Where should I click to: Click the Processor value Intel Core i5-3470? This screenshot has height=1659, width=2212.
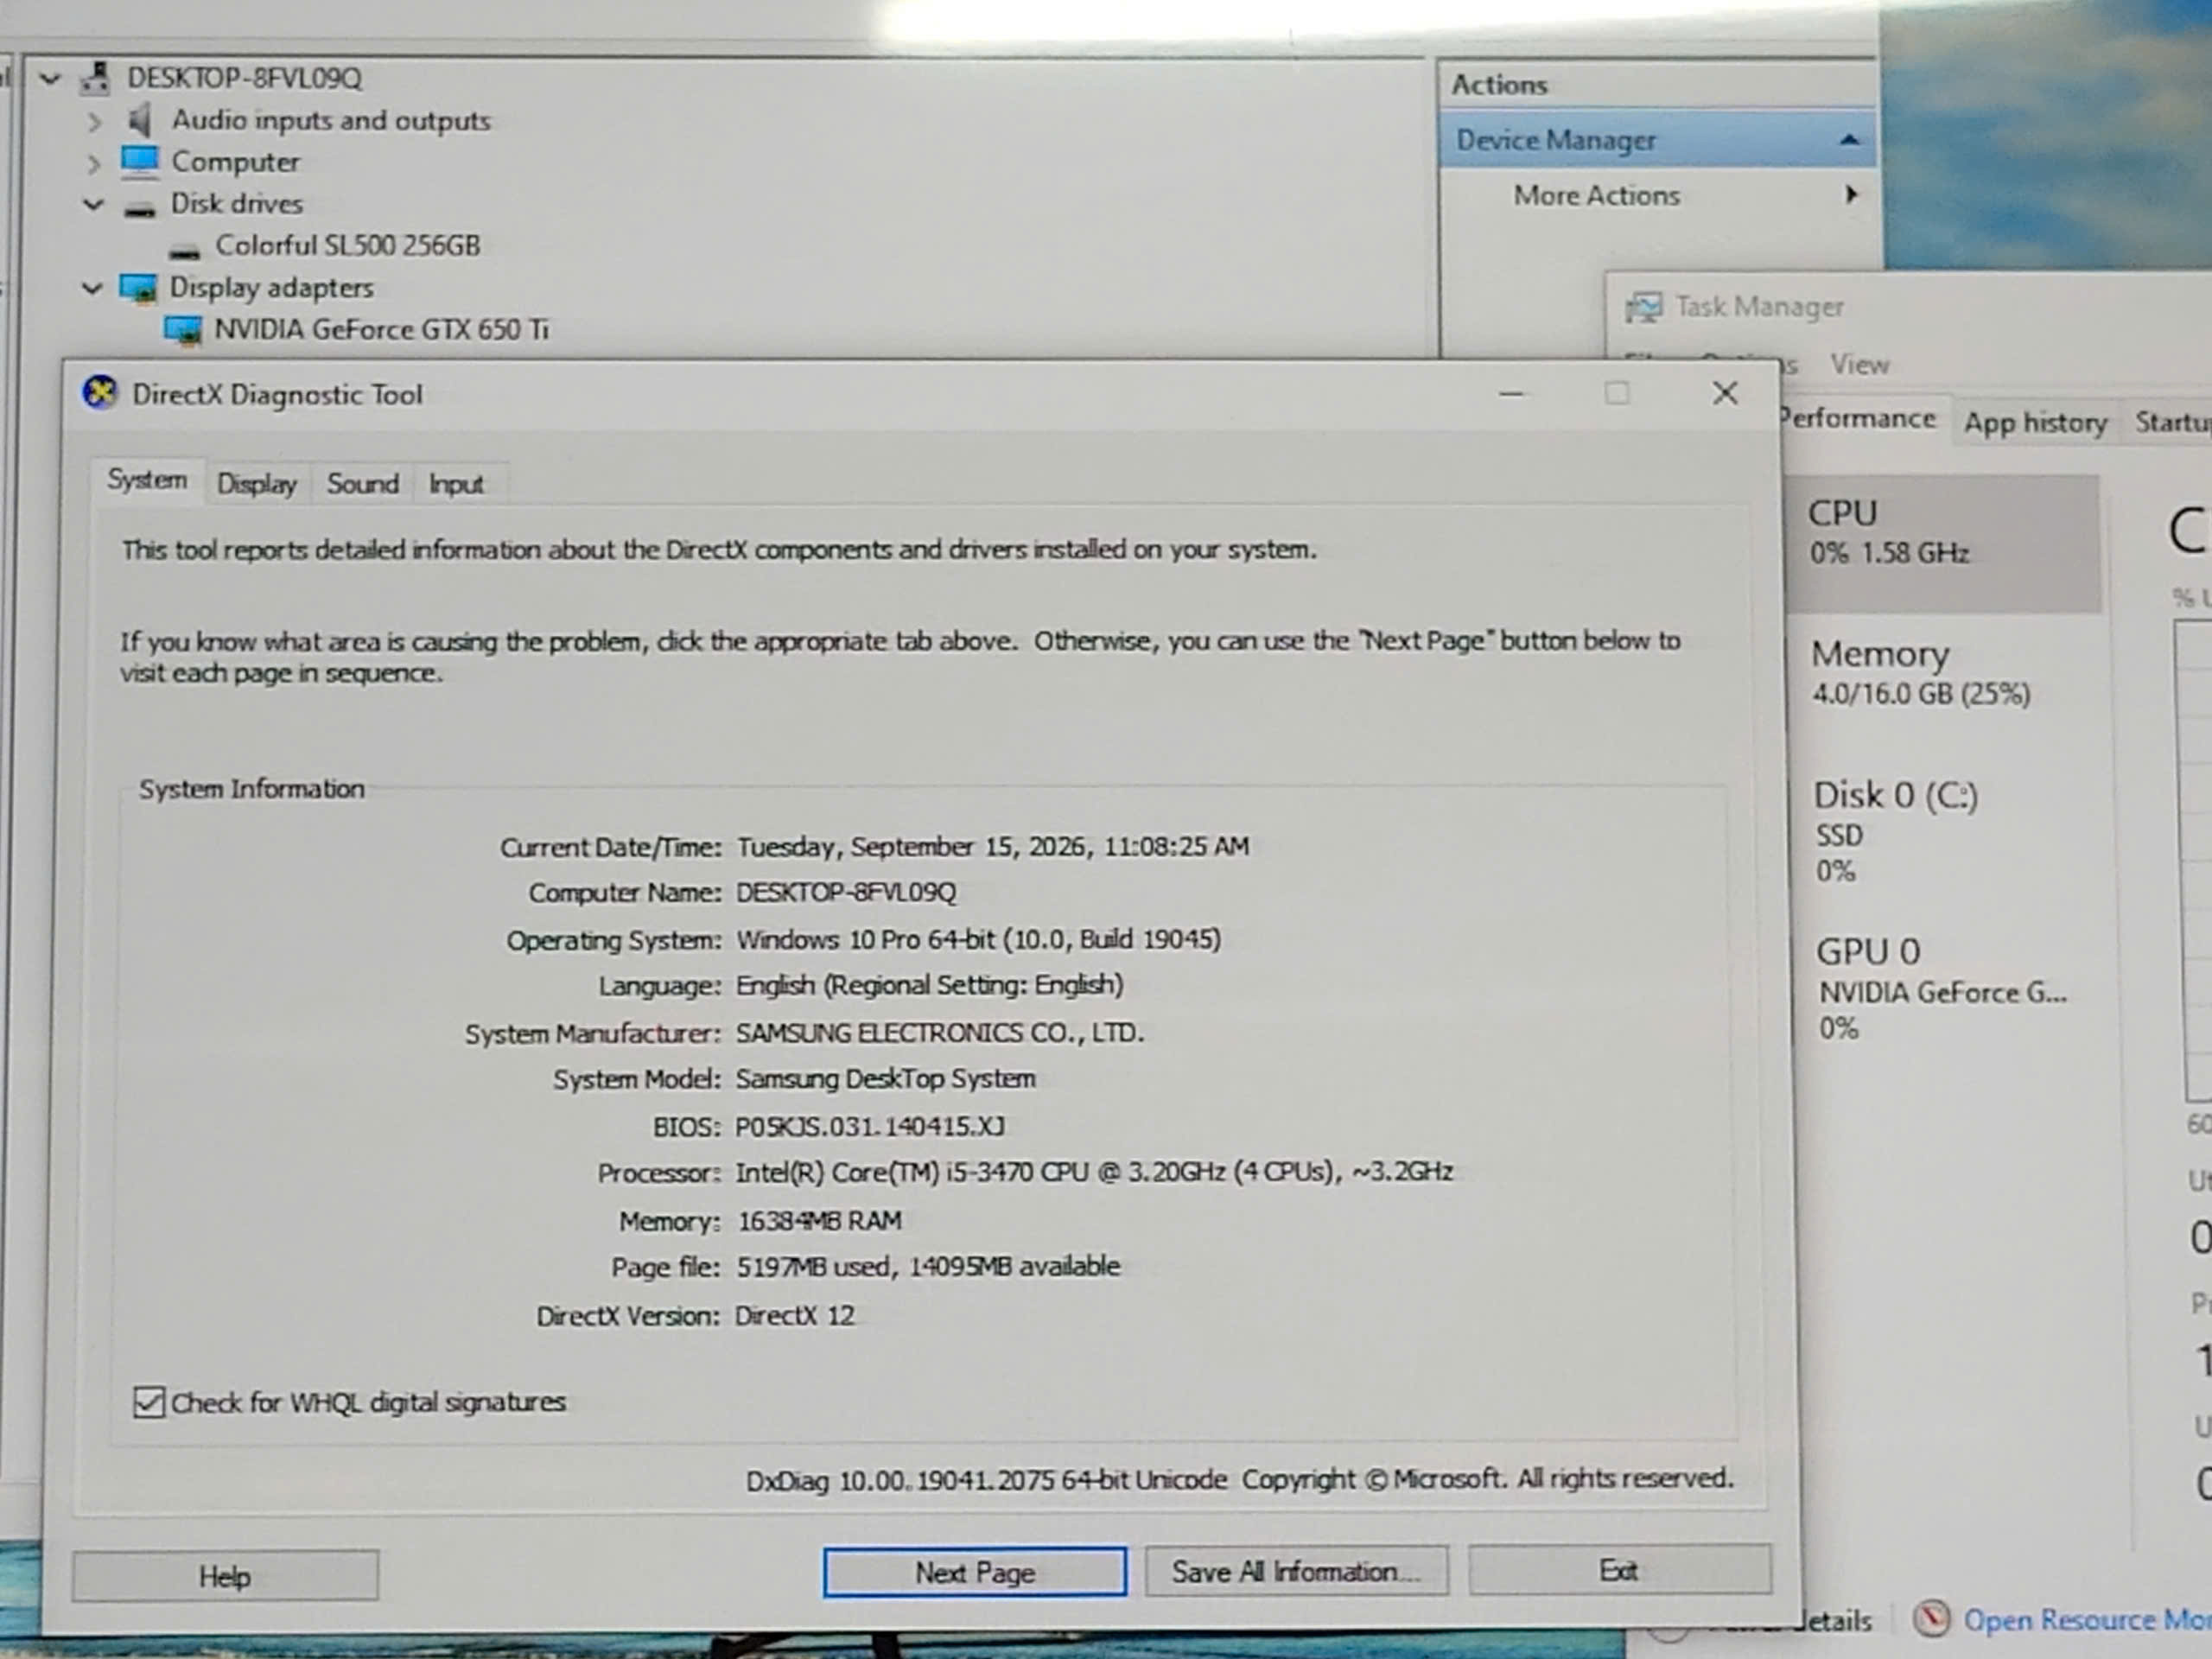(1094, 1172)
